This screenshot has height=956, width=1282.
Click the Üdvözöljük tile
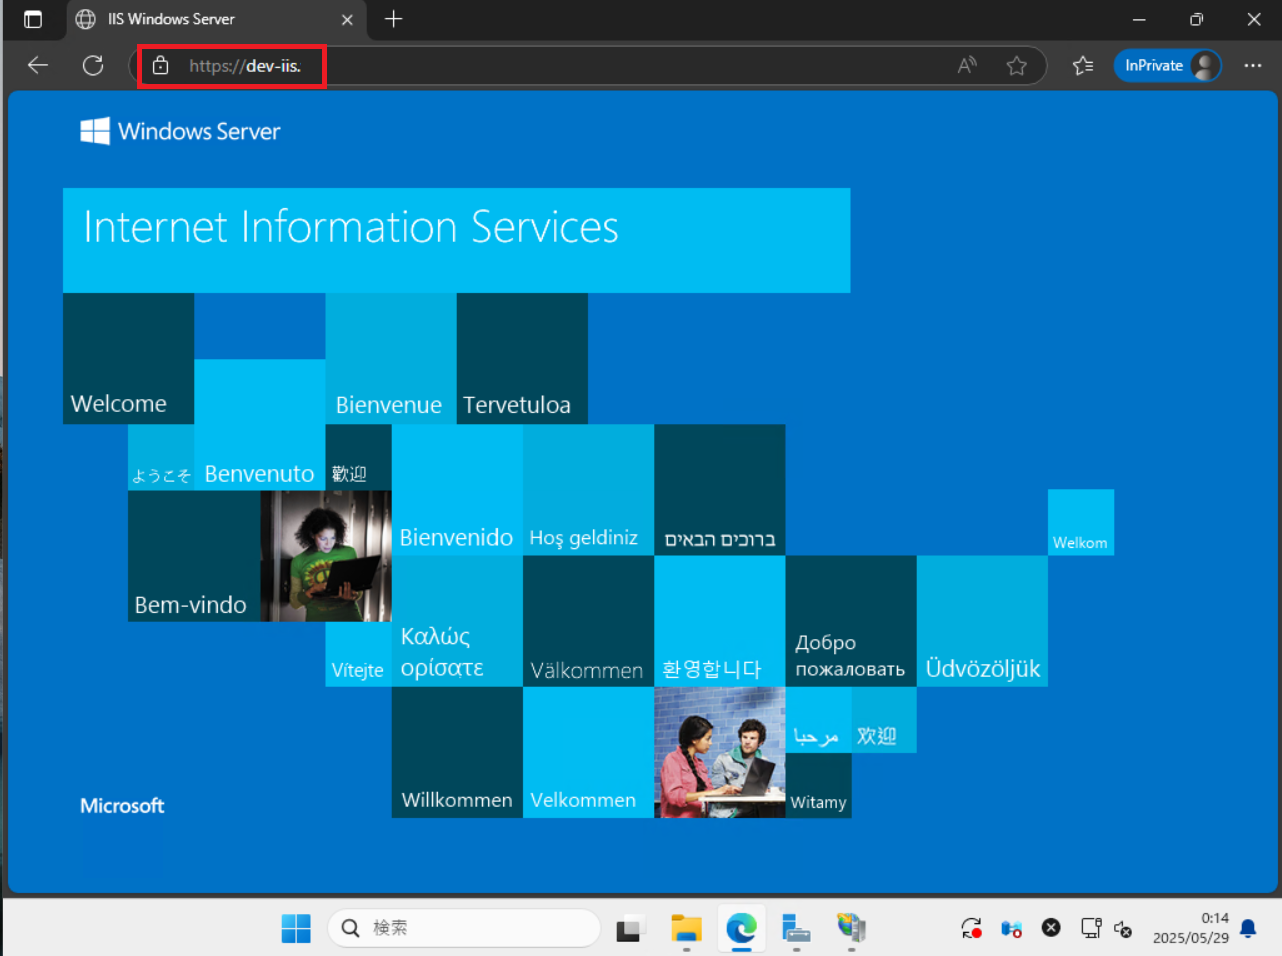pos(982,621)
